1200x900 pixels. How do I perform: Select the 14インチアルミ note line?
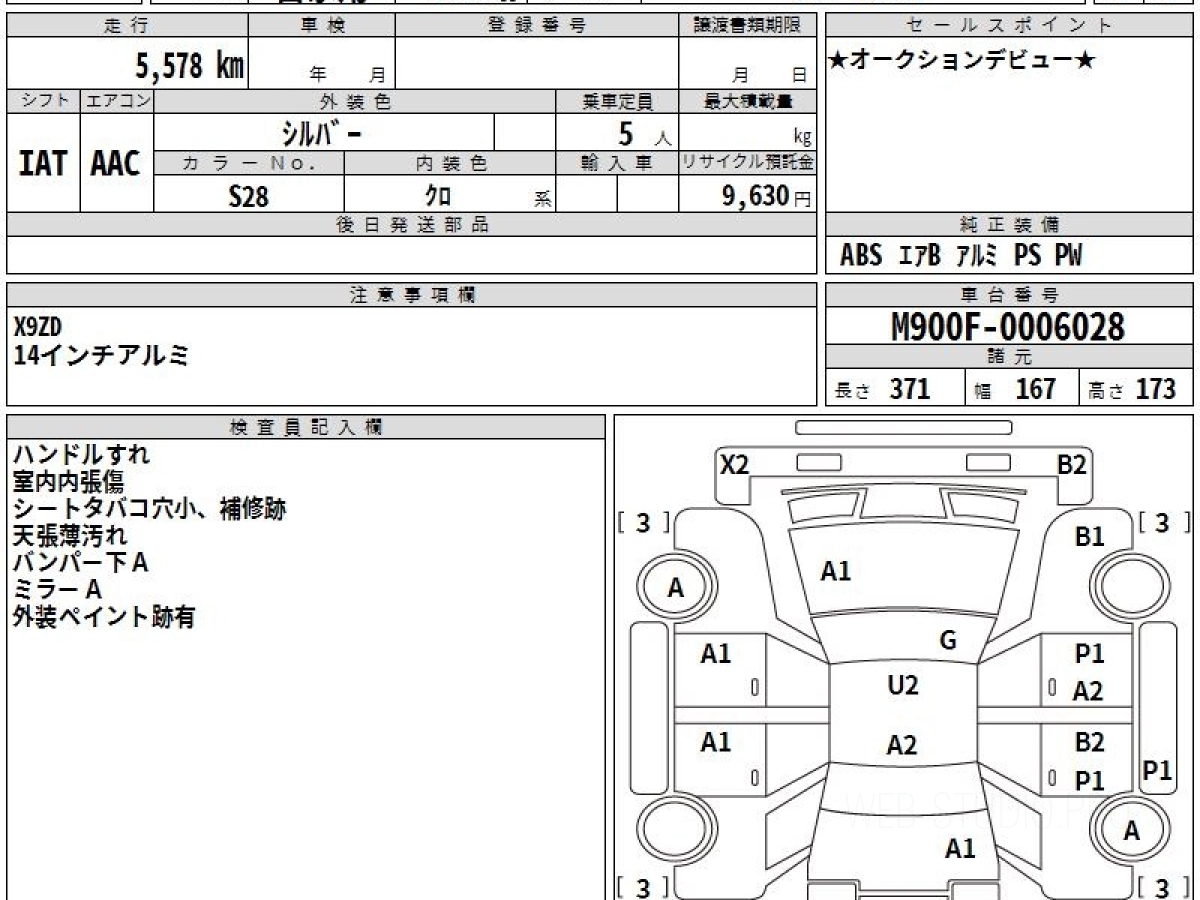pyautogui.click(x=100, y=354)
